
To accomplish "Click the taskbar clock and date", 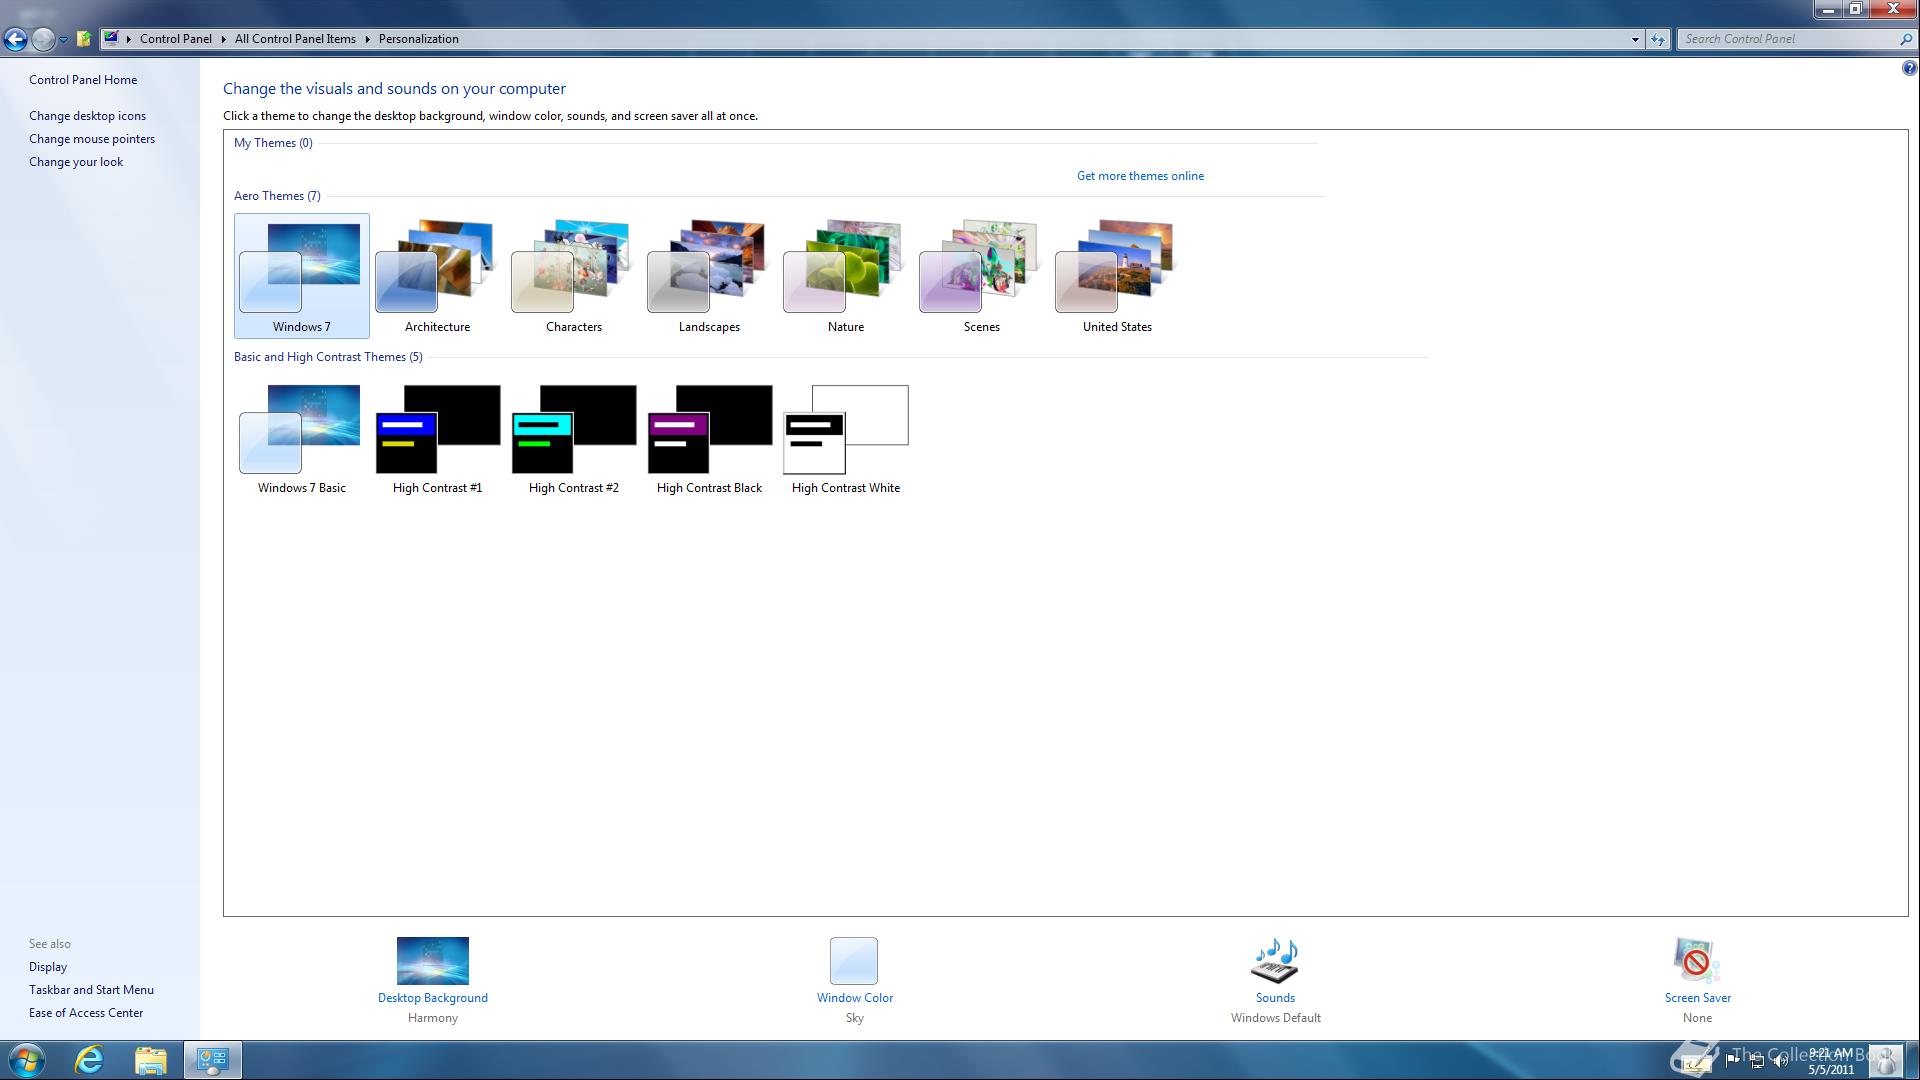I will point(1831,1061).
